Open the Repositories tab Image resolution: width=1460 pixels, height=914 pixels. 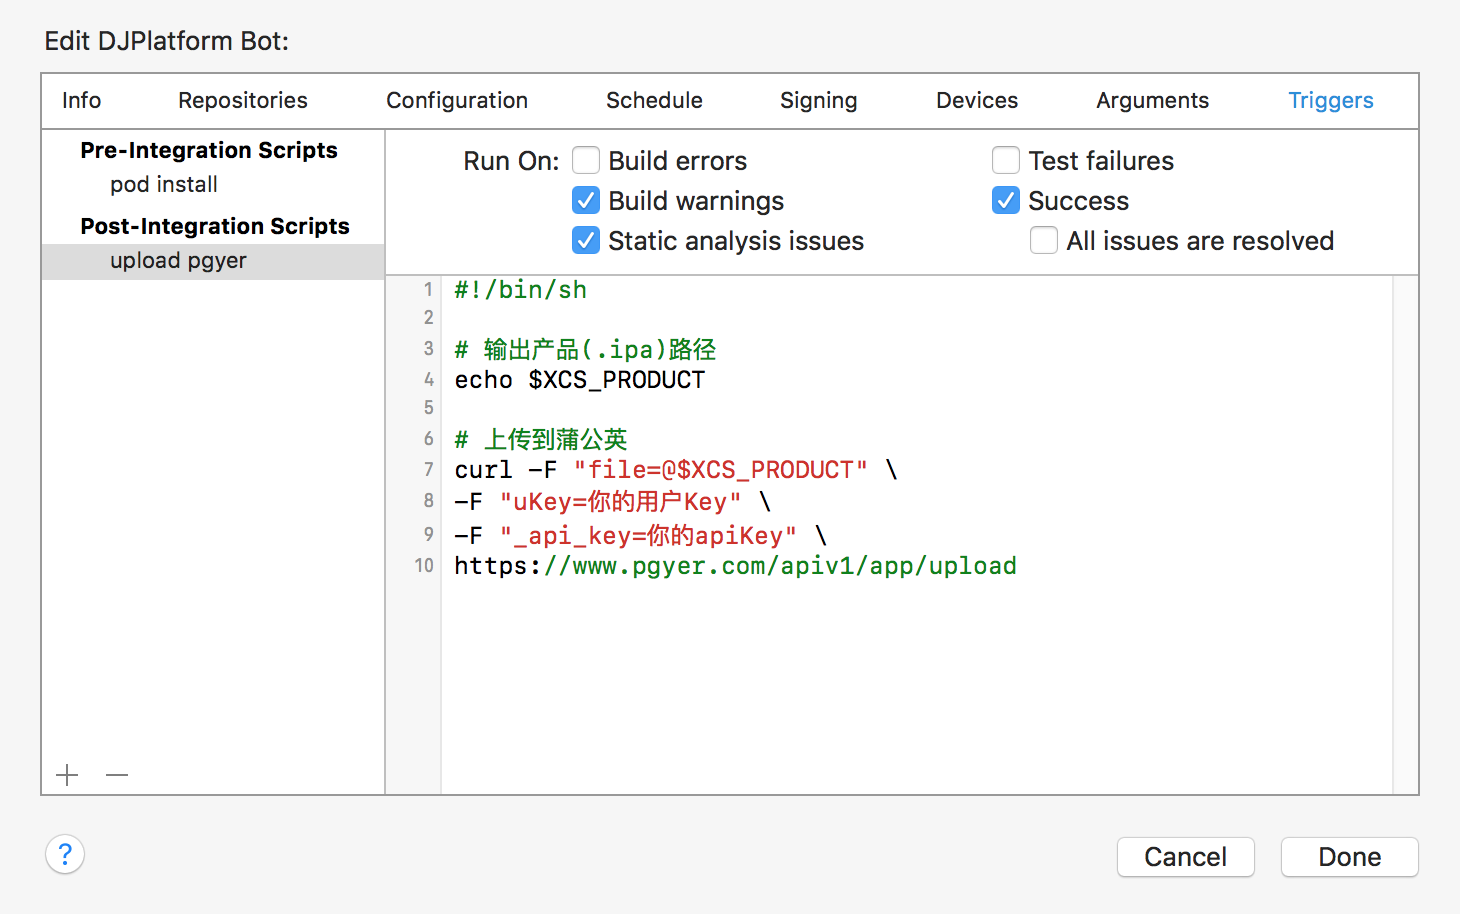(243, 101)
